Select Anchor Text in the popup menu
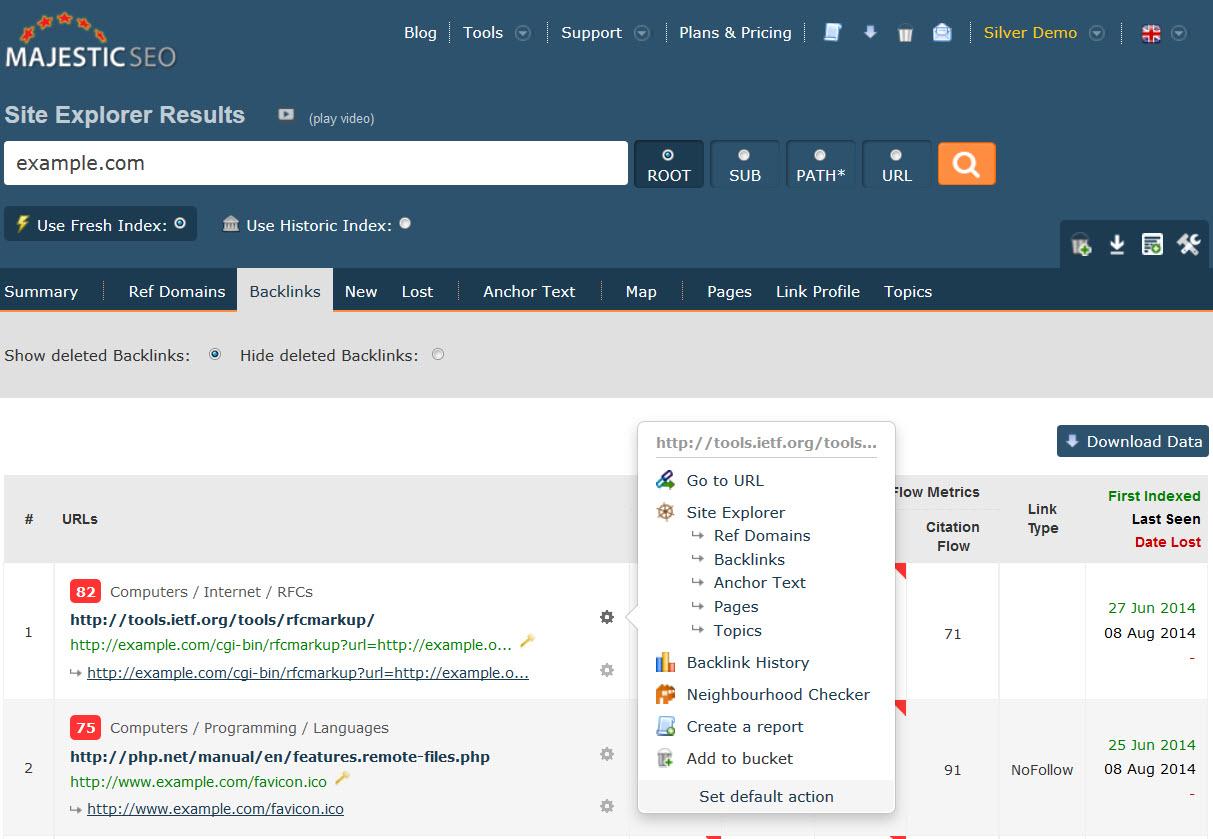 pos(760,583)
